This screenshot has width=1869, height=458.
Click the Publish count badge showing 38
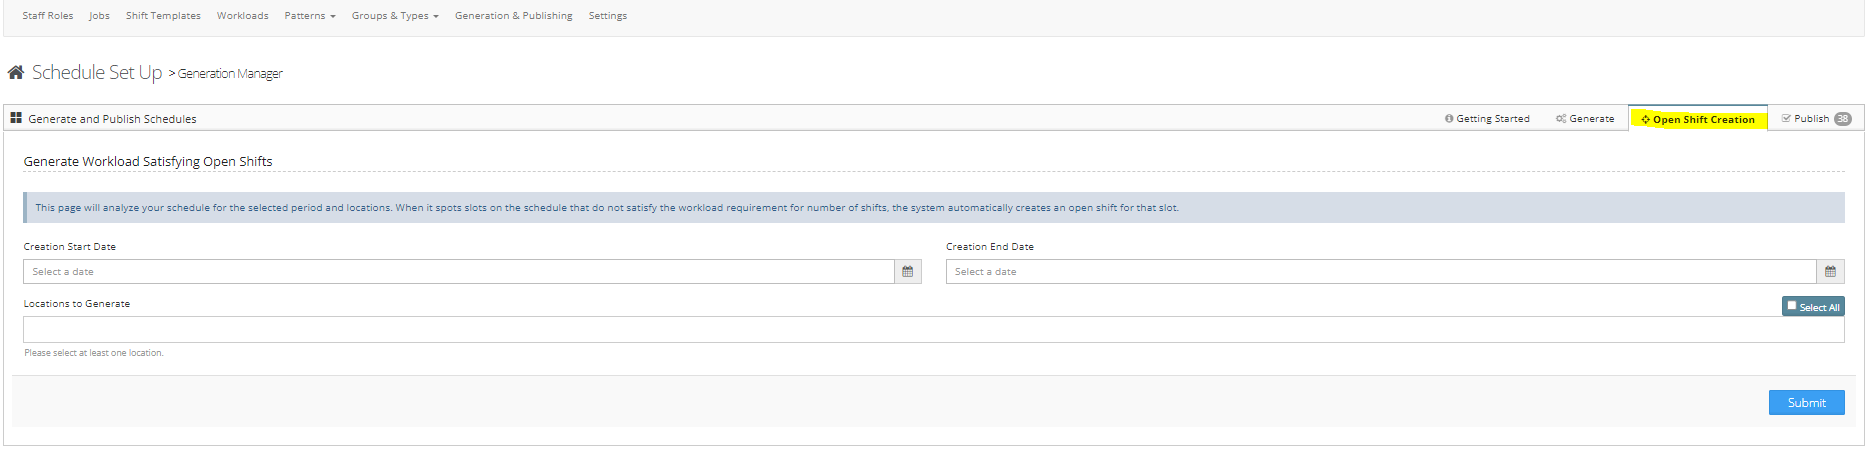(1842, 119)
